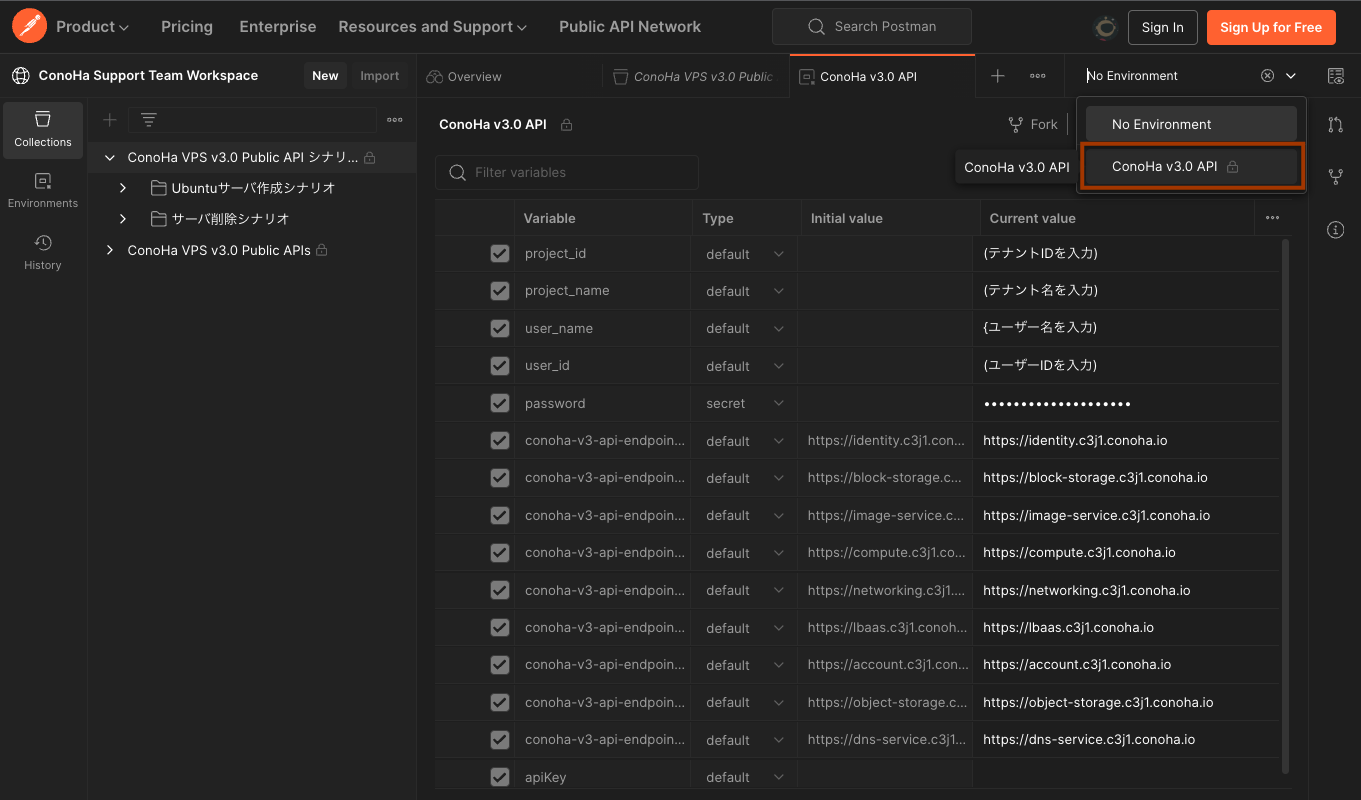
Task: Fork the ConoHa v3.0 API environment
Action: [1033, 124]
